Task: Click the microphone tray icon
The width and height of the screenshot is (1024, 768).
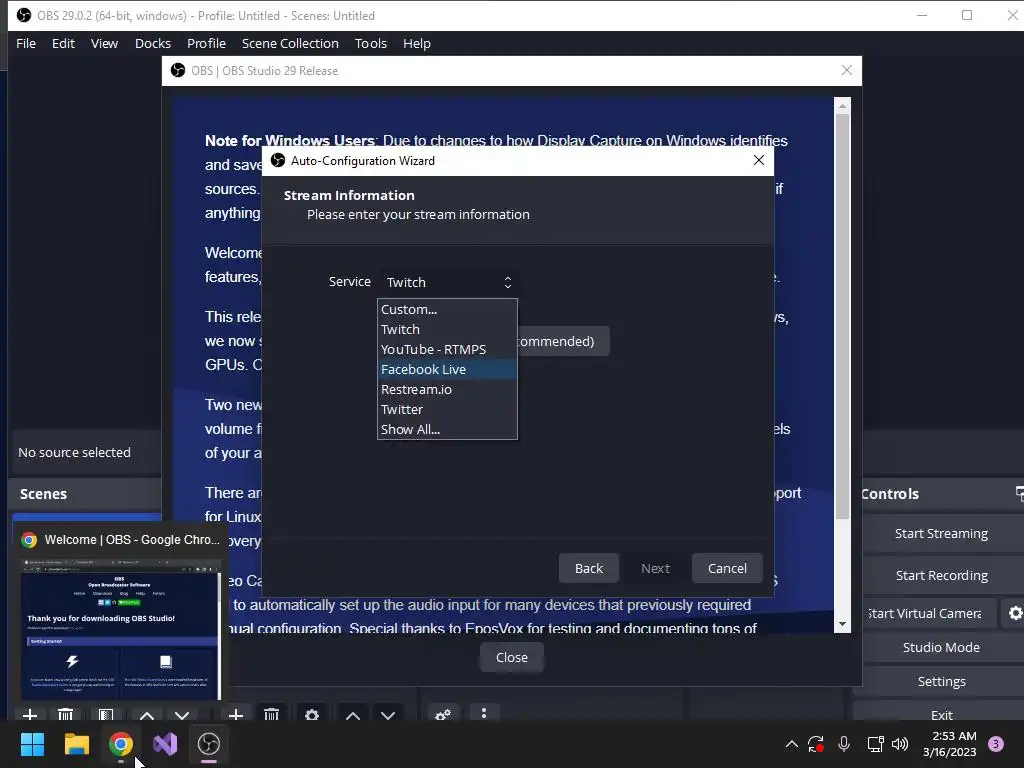Action: point(844,744)
